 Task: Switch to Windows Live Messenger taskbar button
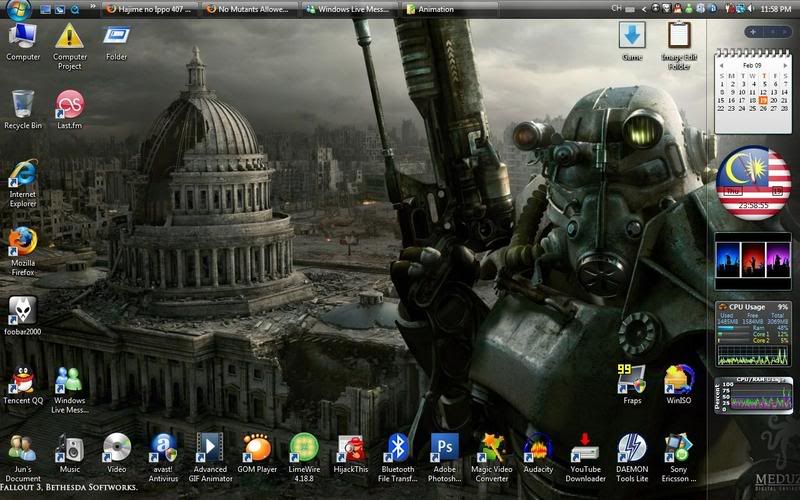pos(349,9)
